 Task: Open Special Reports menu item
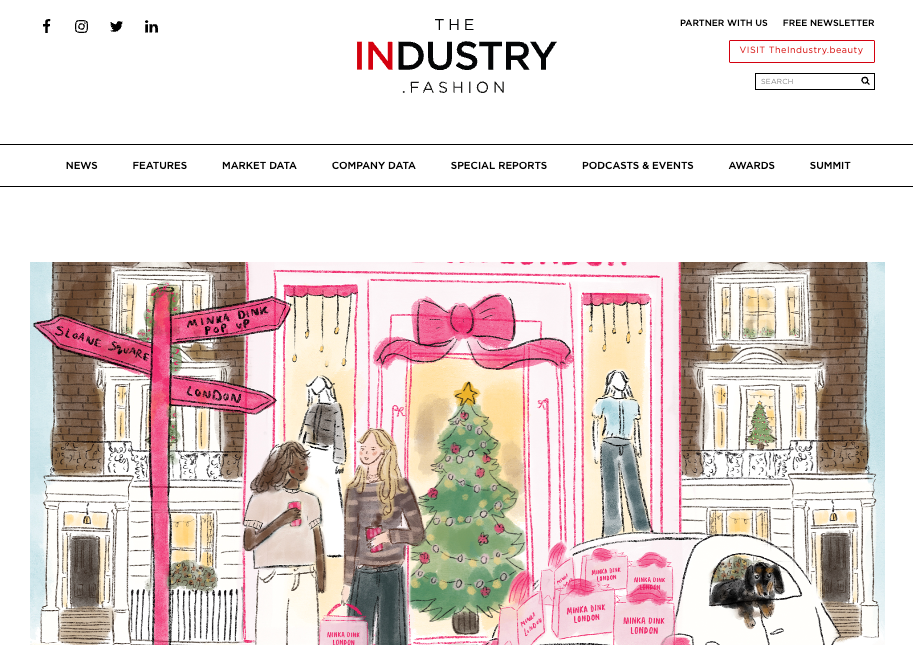[499, 165]
